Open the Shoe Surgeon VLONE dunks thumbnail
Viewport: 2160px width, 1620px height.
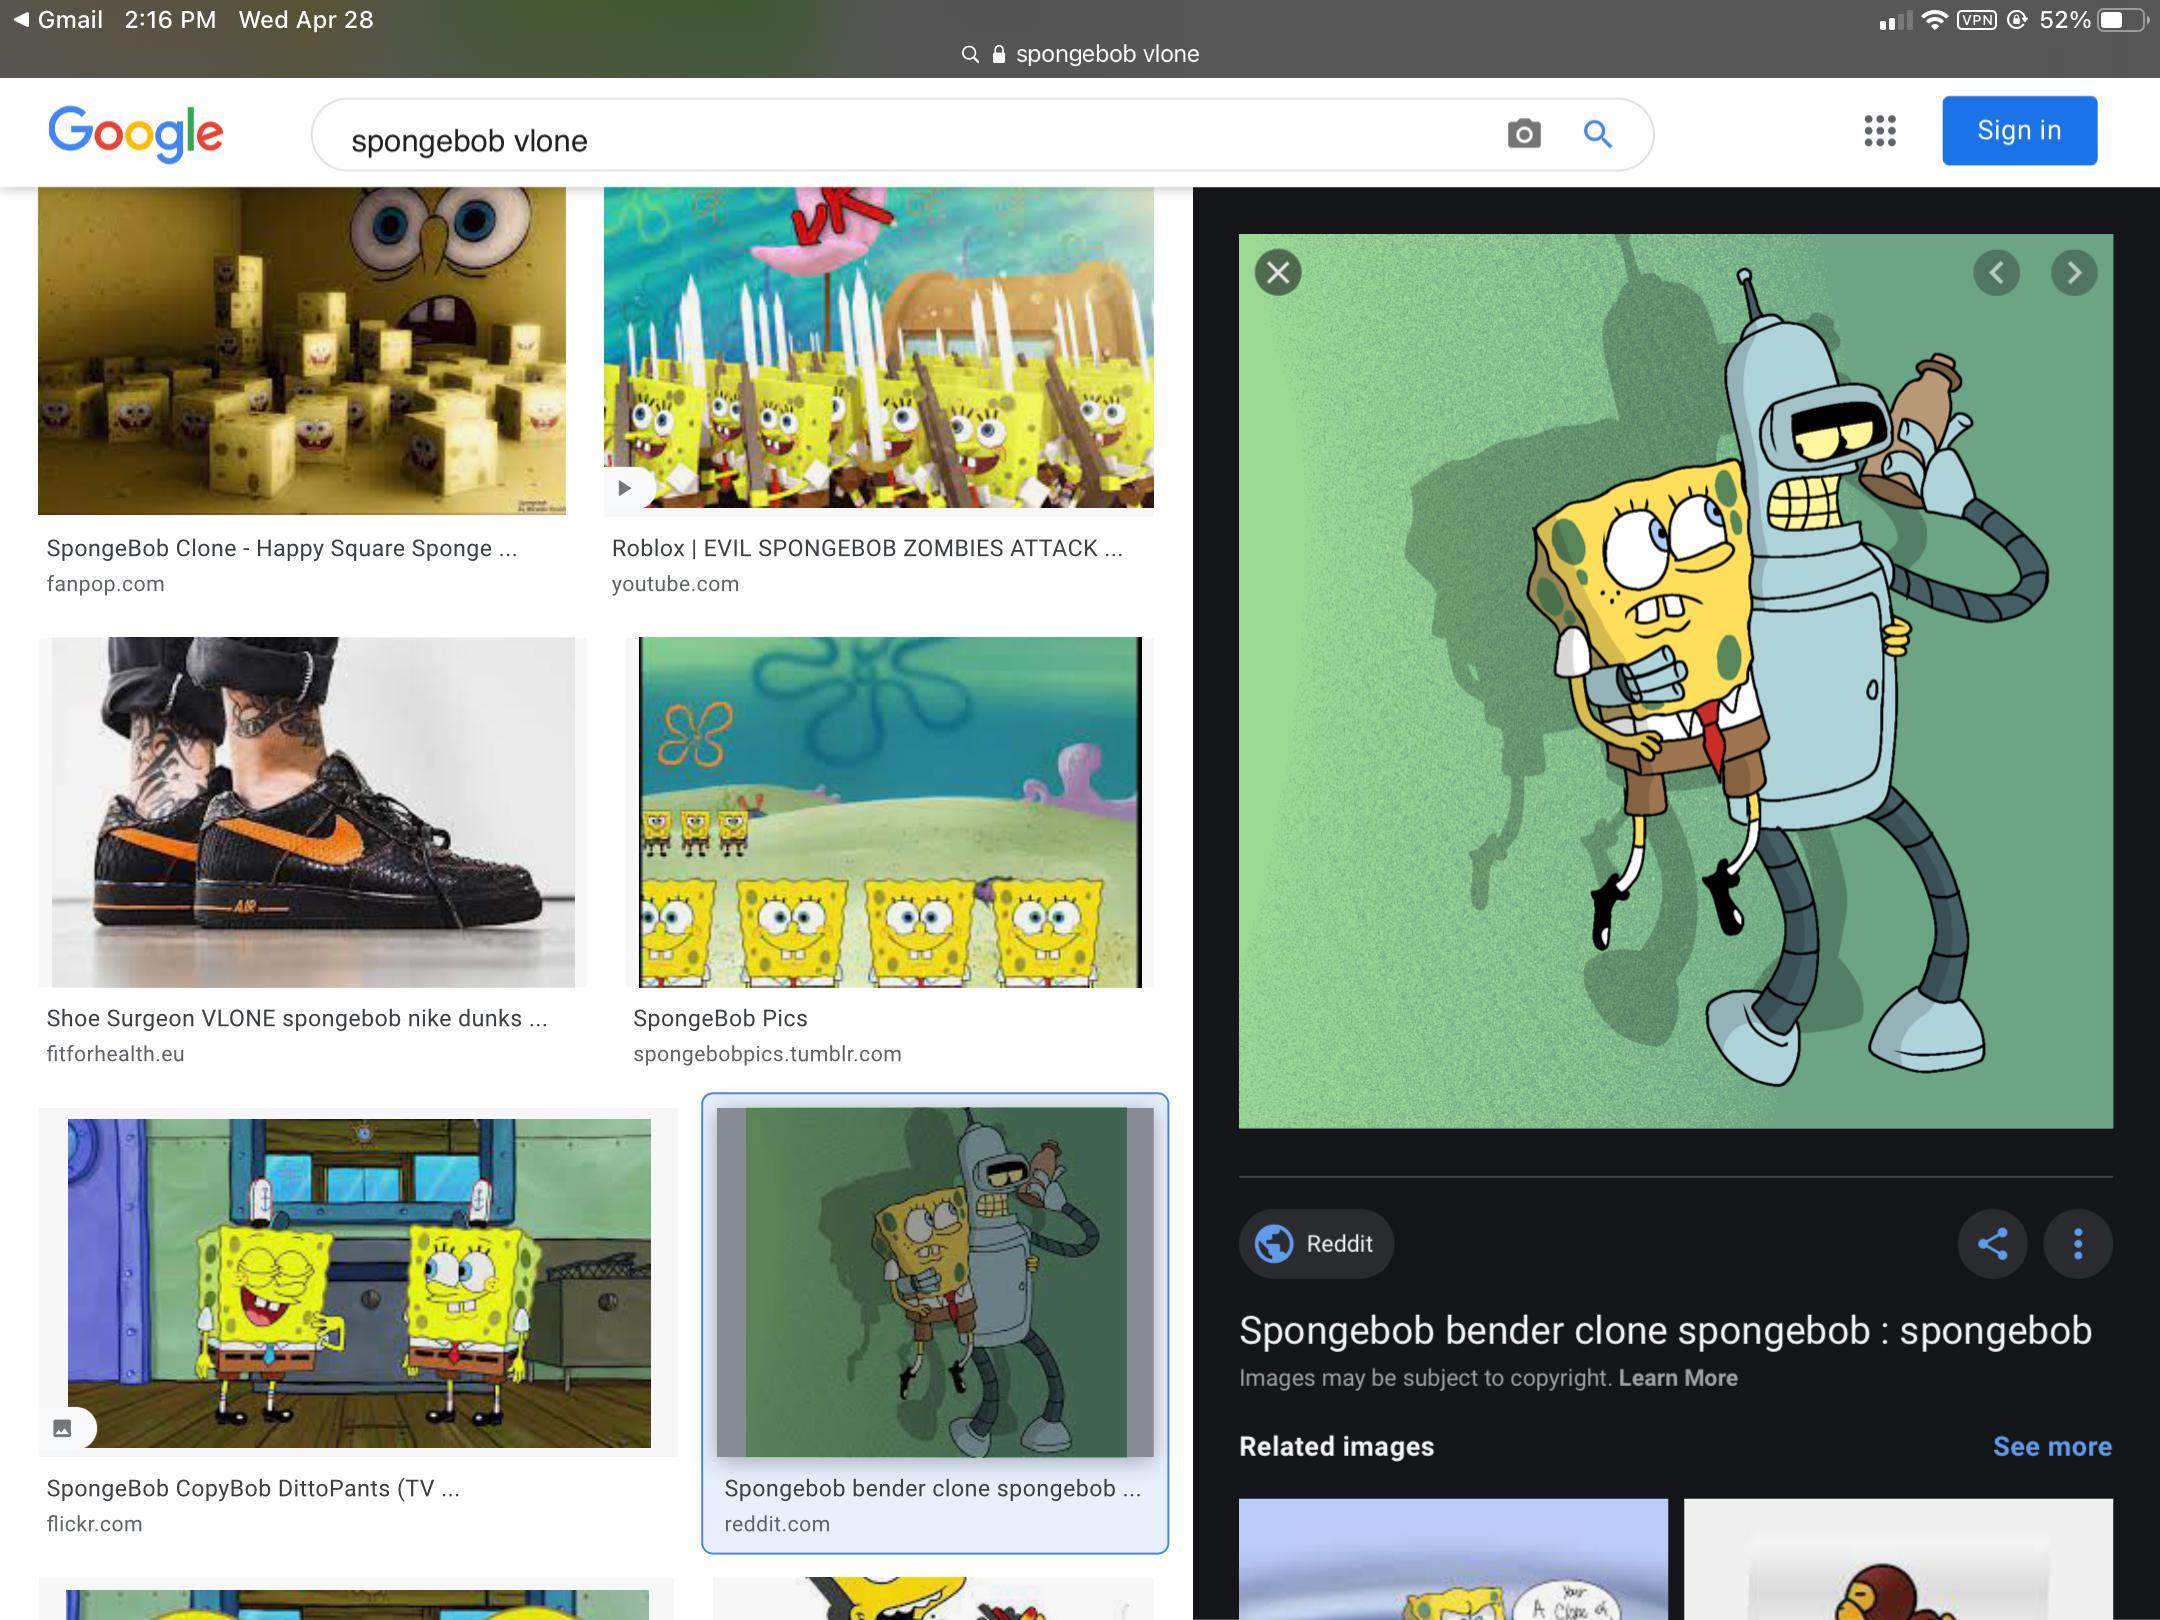[312, 812]
